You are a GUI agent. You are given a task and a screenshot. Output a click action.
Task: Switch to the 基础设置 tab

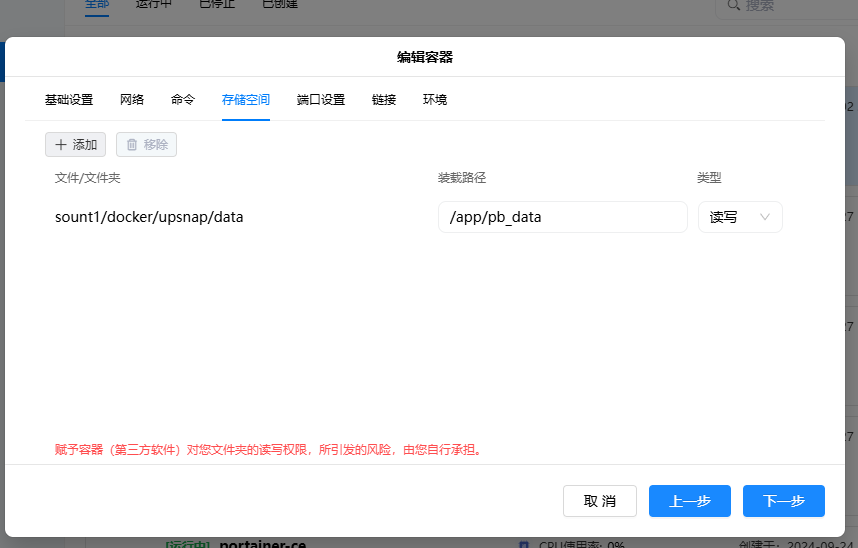coord(69,100)
